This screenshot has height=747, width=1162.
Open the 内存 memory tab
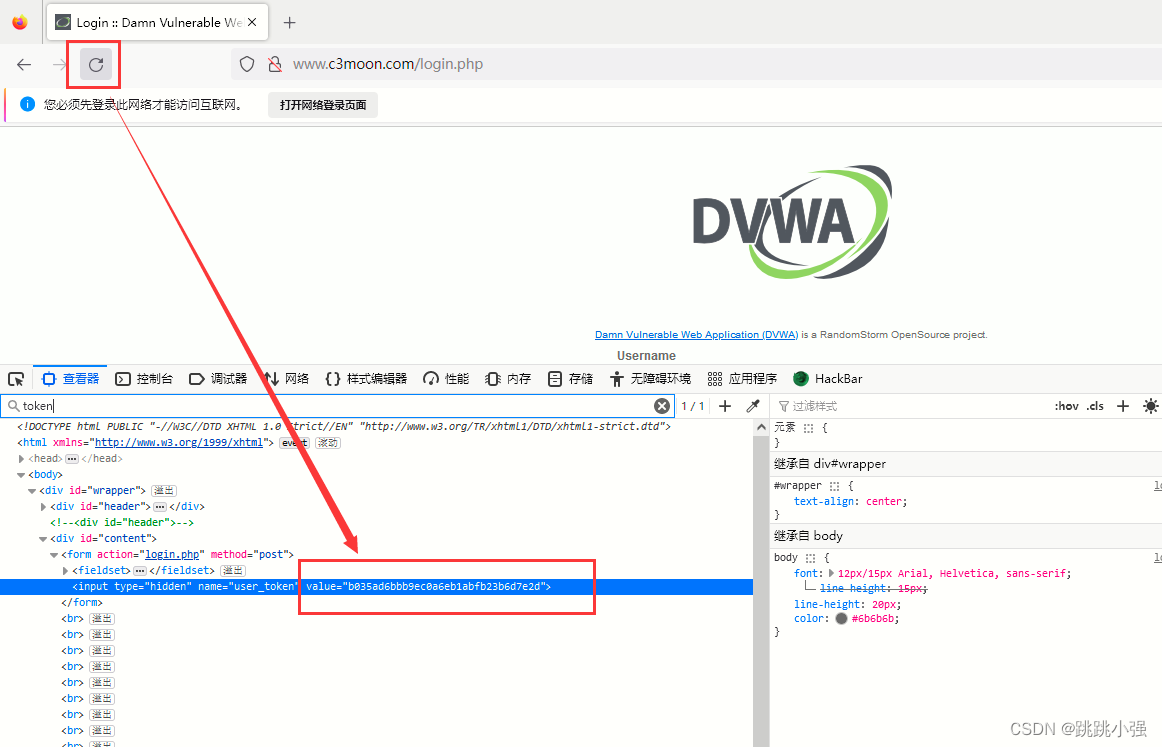point(508,379)
